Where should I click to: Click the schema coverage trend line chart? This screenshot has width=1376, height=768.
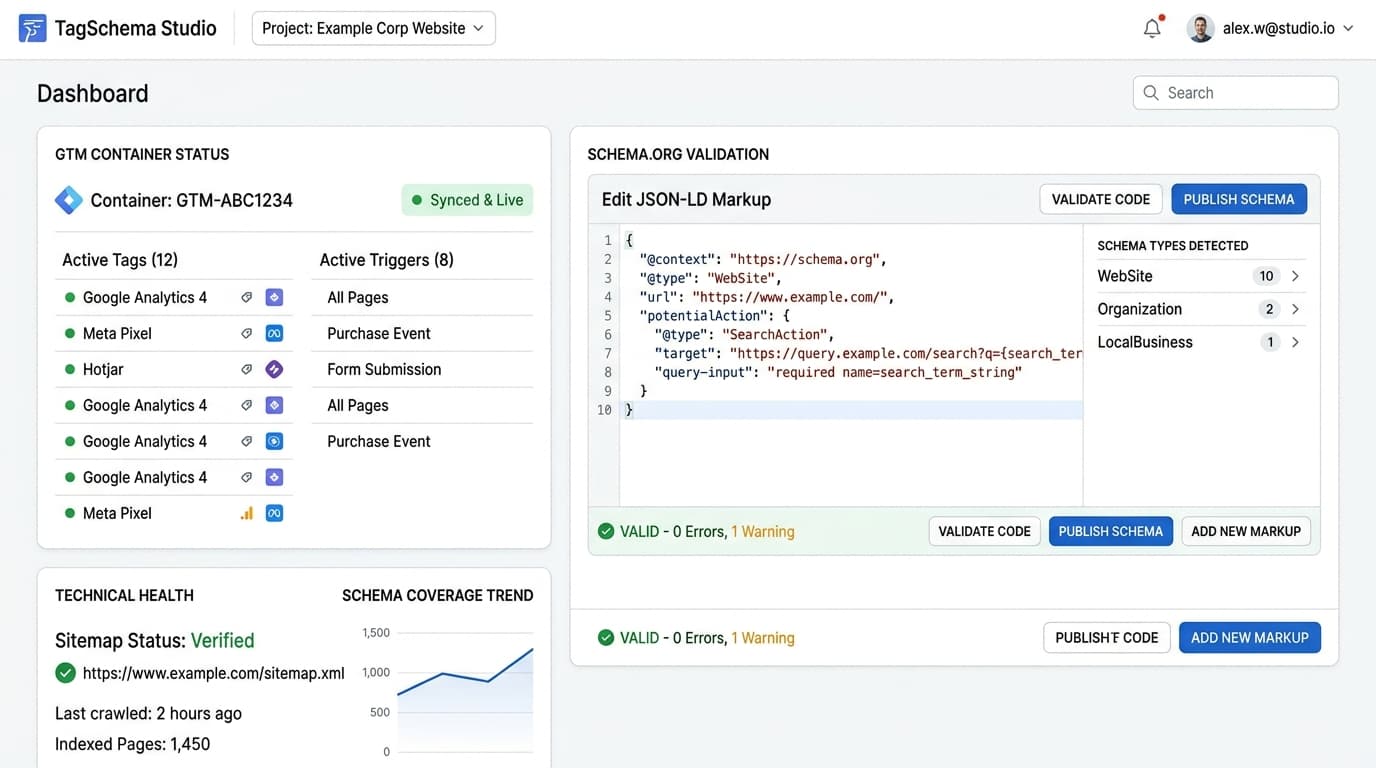(x=465, y=690)
